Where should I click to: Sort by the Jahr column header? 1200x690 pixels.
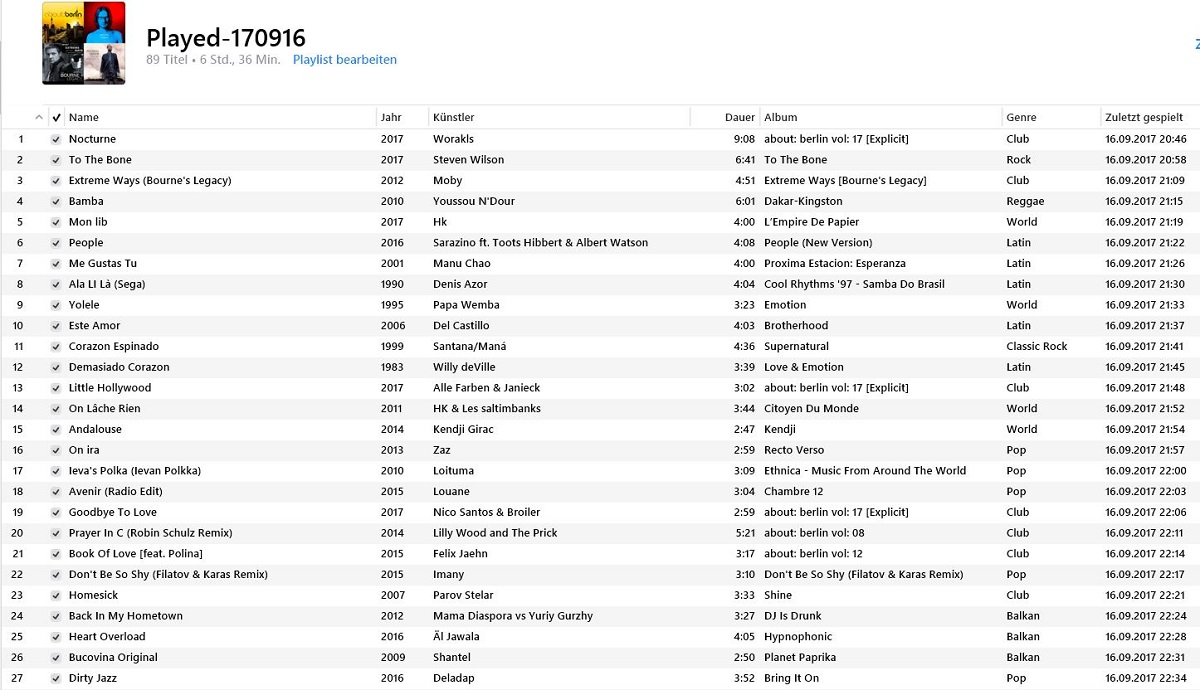(x=391, y=117)
